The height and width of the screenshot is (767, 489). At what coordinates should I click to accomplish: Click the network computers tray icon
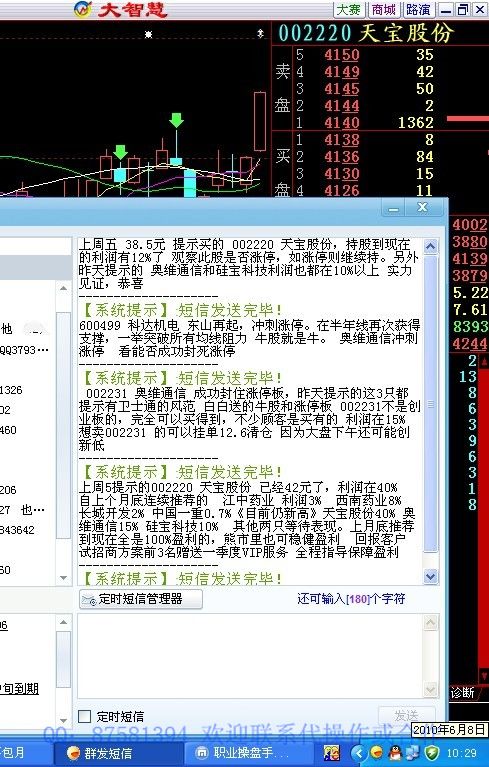coord(412,753)
